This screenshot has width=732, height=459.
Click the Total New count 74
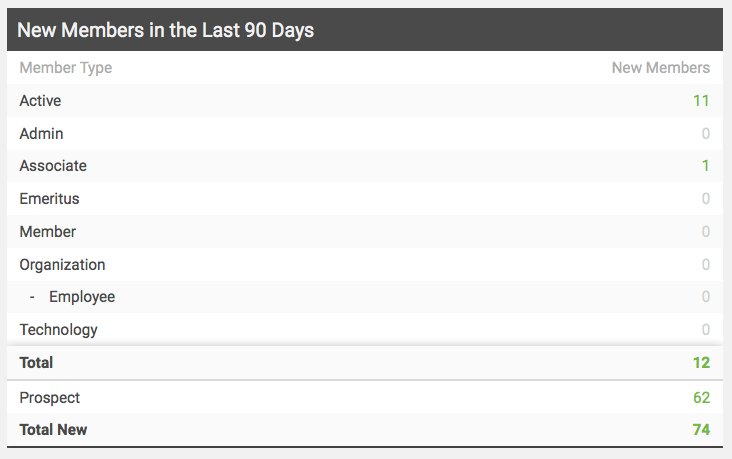pos(701,430)
